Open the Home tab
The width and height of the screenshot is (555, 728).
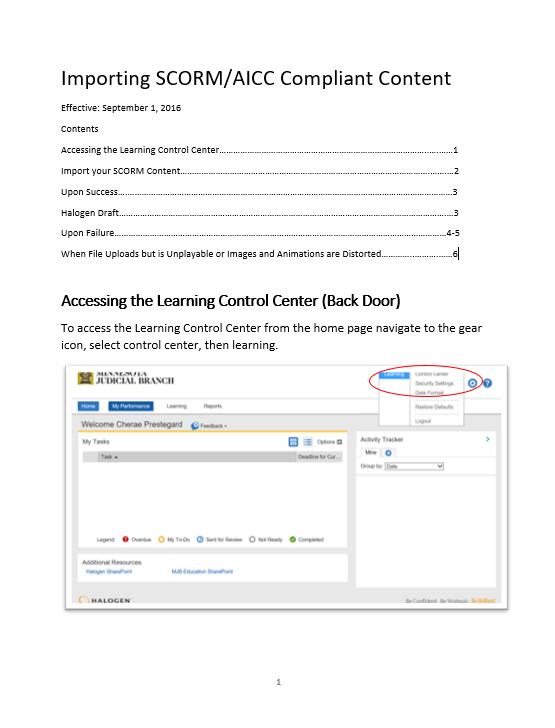[x=88, y=406]
